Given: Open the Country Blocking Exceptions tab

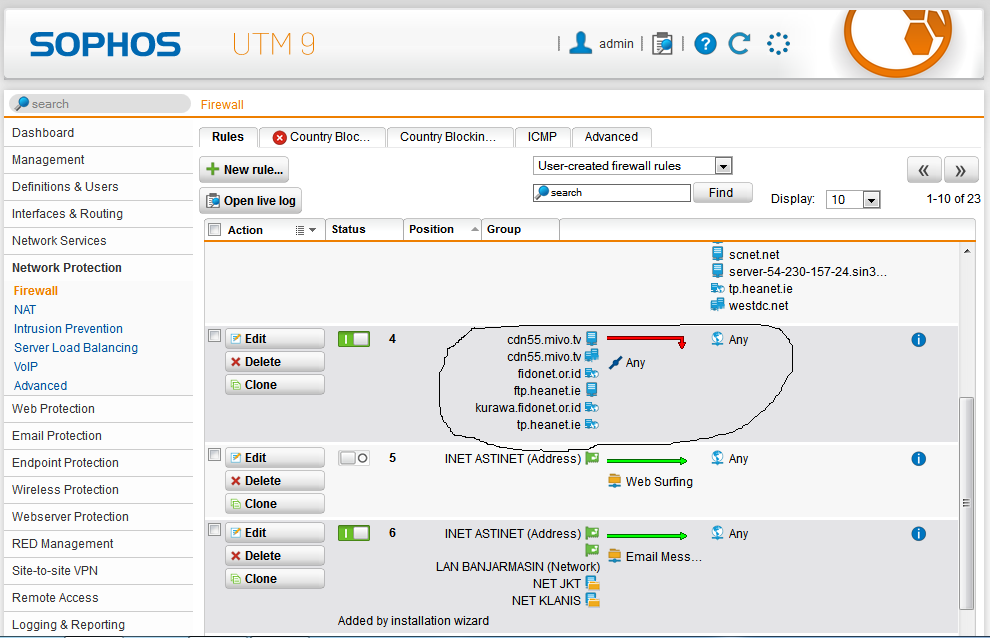Looking at the screenshot, I should (448, 137).
